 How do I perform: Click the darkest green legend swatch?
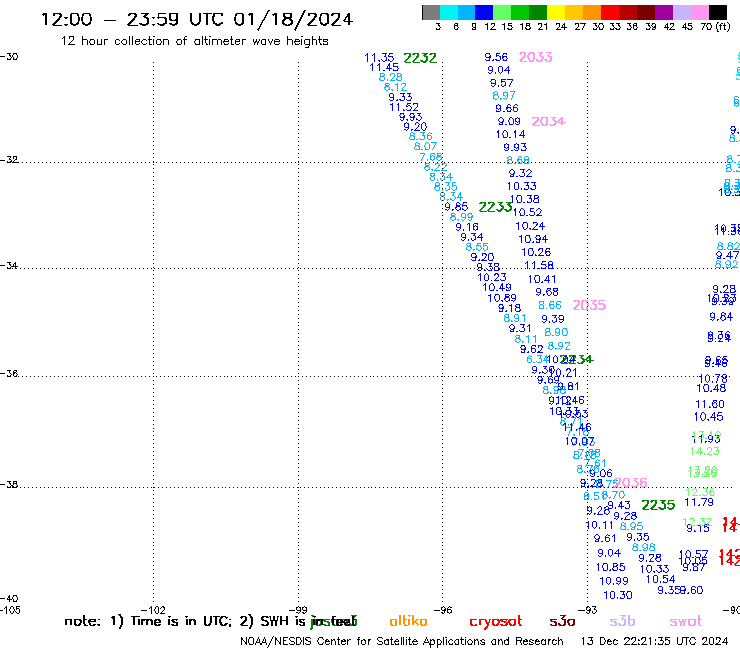coord(538,12)
